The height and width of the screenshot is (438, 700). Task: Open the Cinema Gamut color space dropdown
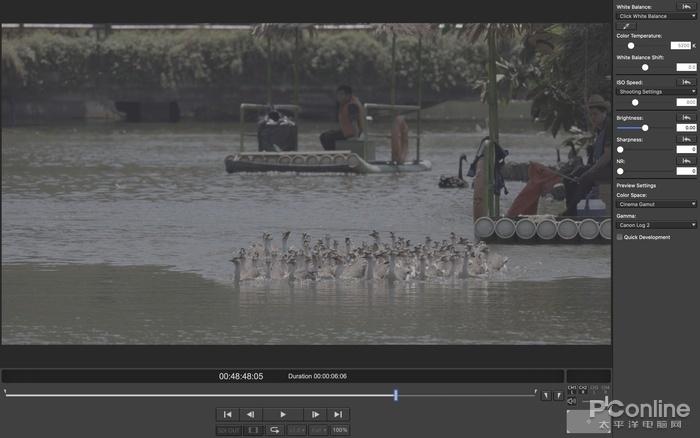click(656, 204)
